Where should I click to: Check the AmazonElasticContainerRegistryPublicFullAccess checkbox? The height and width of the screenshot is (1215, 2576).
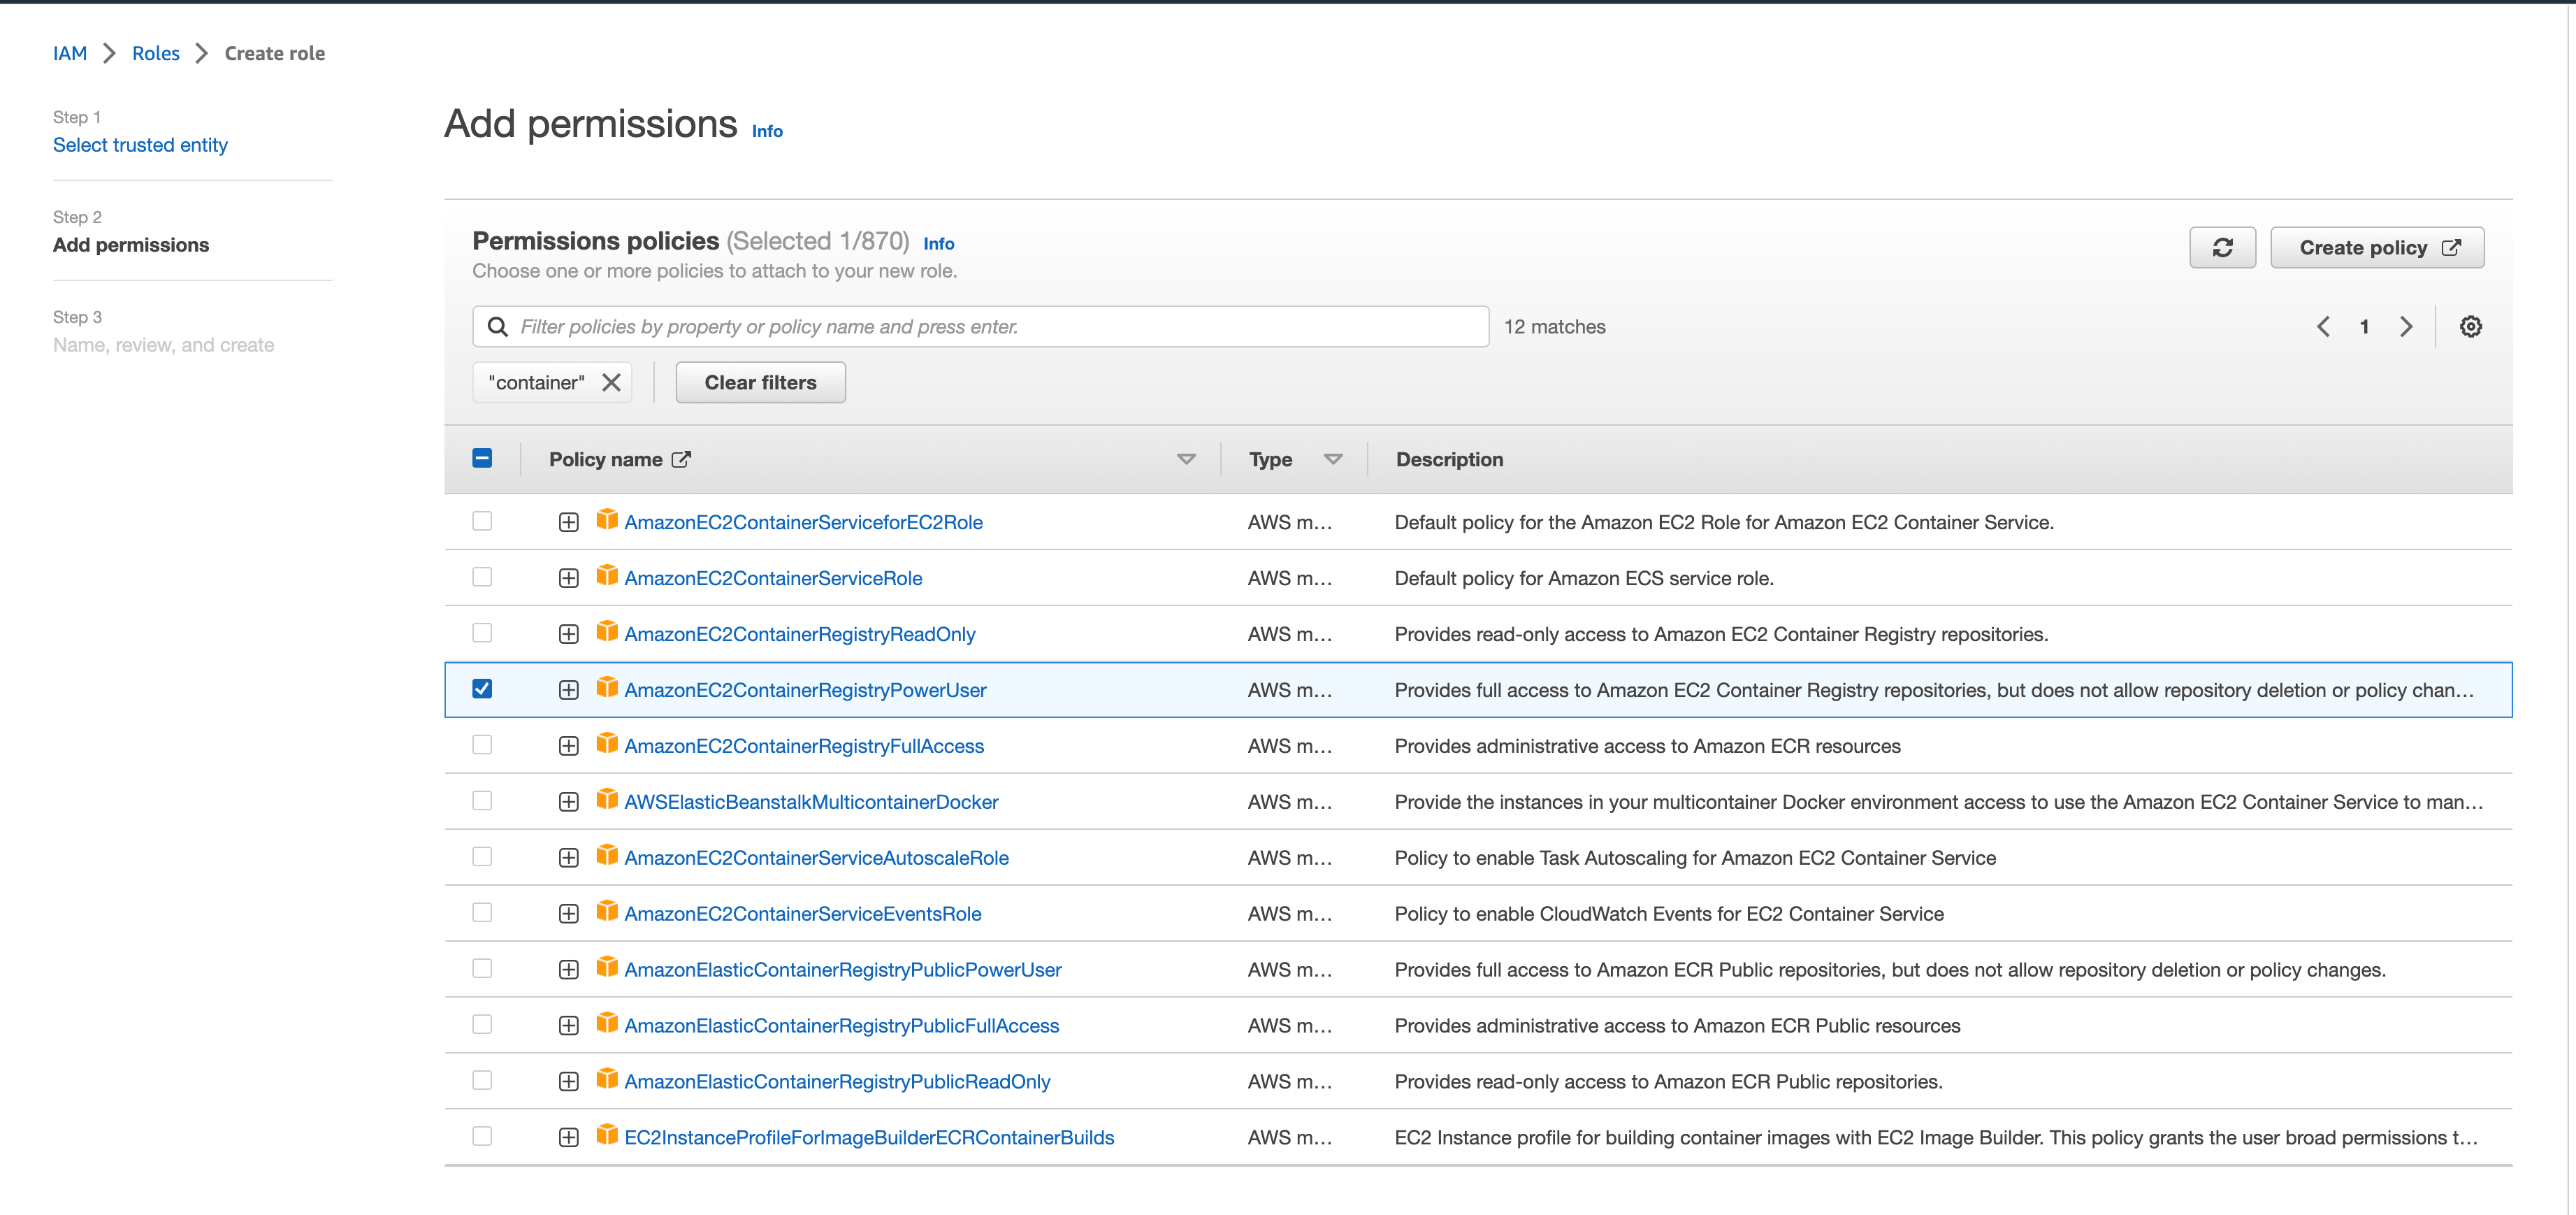pyautogui.click(x=482, y=1025)
